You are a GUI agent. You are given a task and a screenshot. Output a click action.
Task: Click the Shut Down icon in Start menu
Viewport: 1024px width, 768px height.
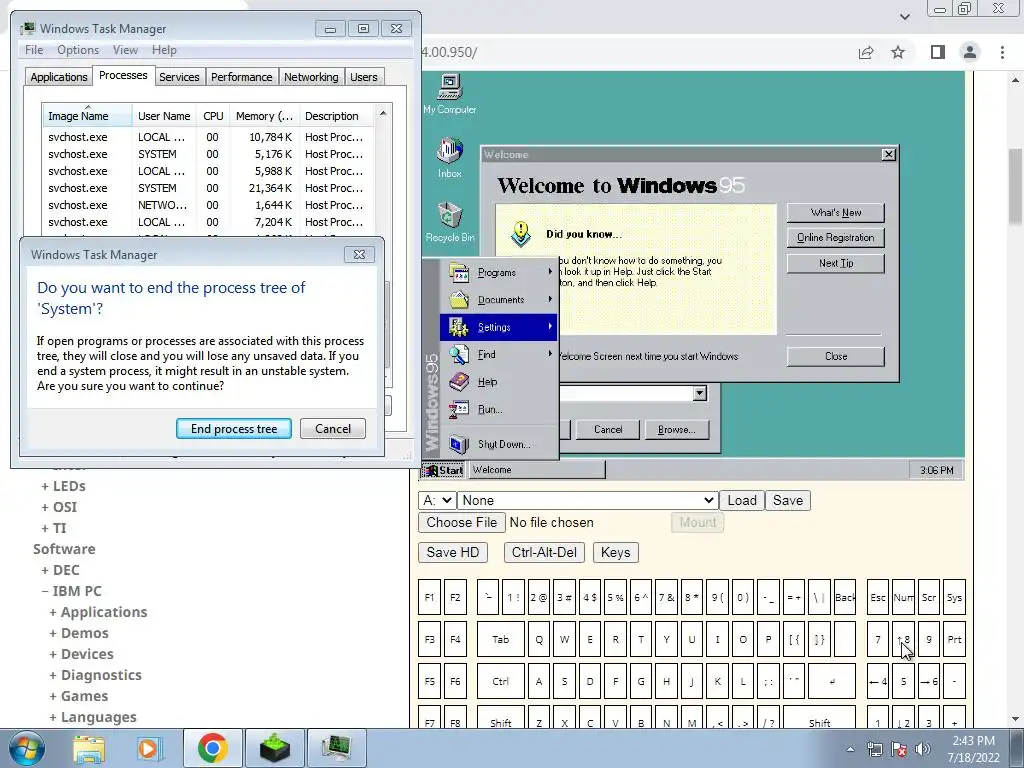[x=459, y=444]
